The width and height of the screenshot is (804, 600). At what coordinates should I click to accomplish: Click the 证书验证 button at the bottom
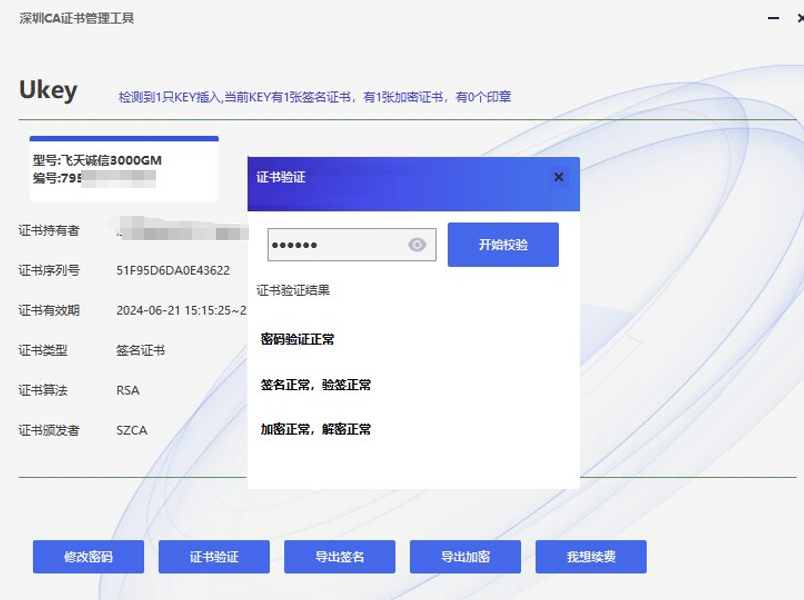[x=214, y=557]
